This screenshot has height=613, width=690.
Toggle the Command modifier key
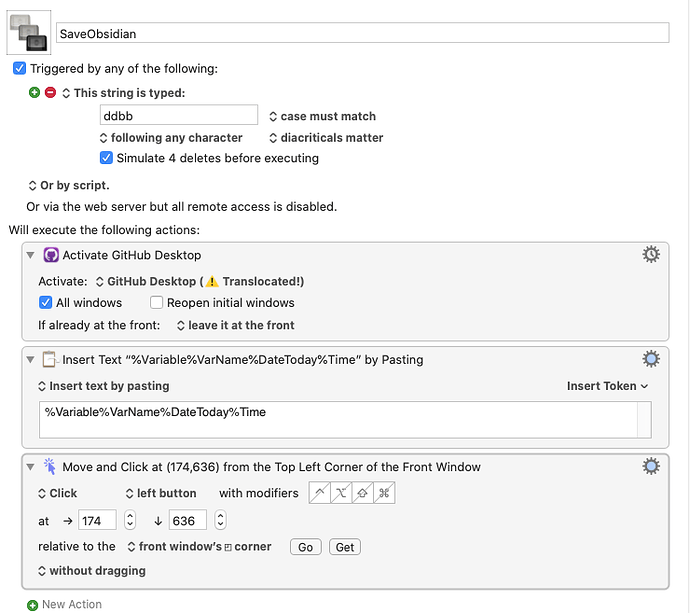pos(384,493)
